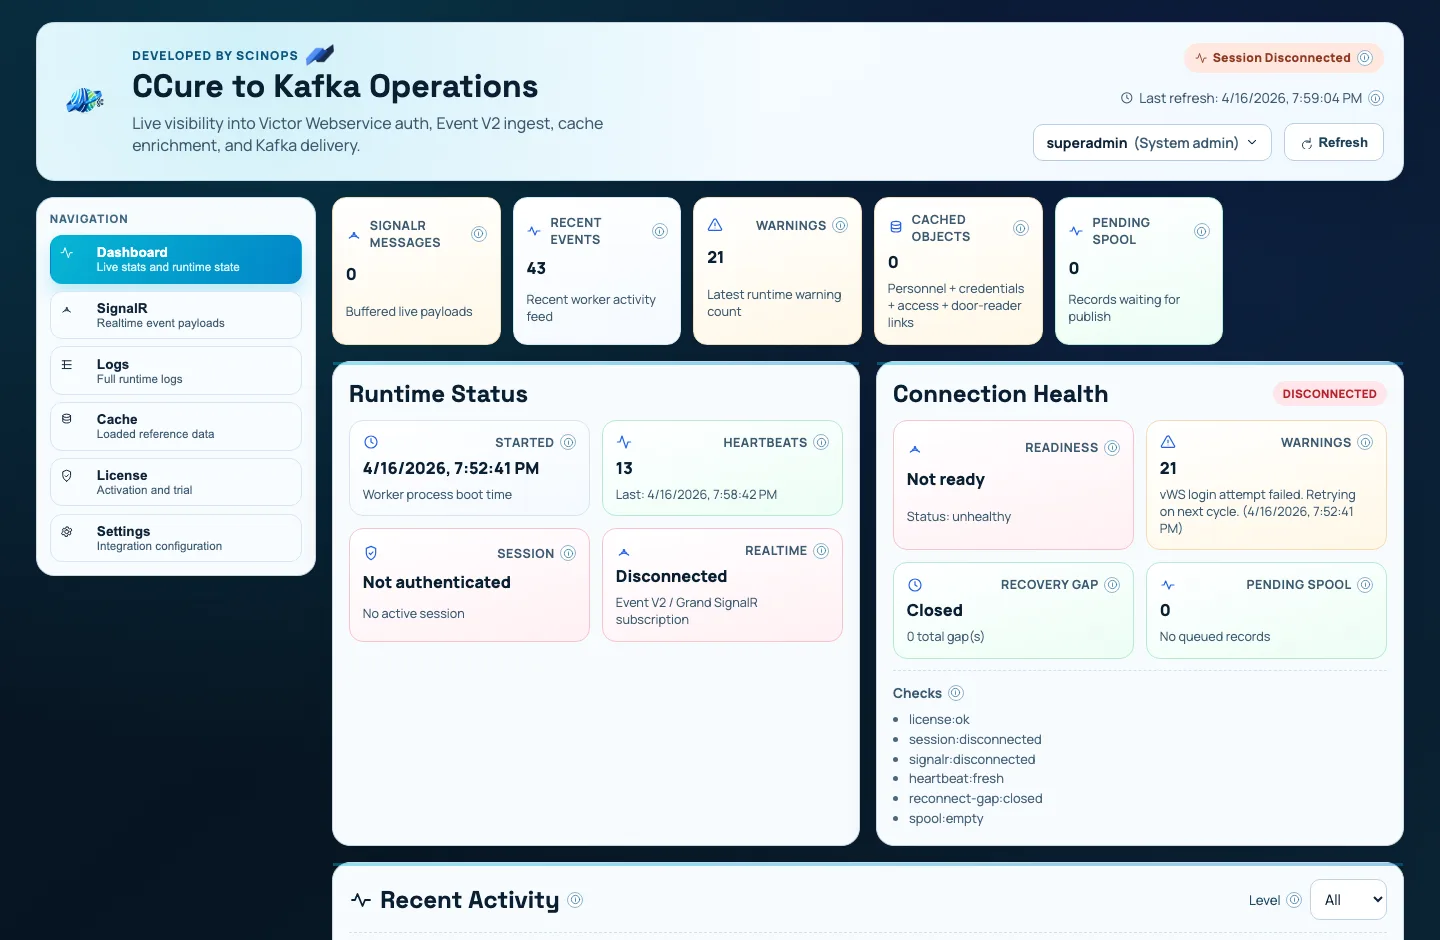Open the Level filter dropdown
Screen dimensions: 1440x940
[1348, 899]
